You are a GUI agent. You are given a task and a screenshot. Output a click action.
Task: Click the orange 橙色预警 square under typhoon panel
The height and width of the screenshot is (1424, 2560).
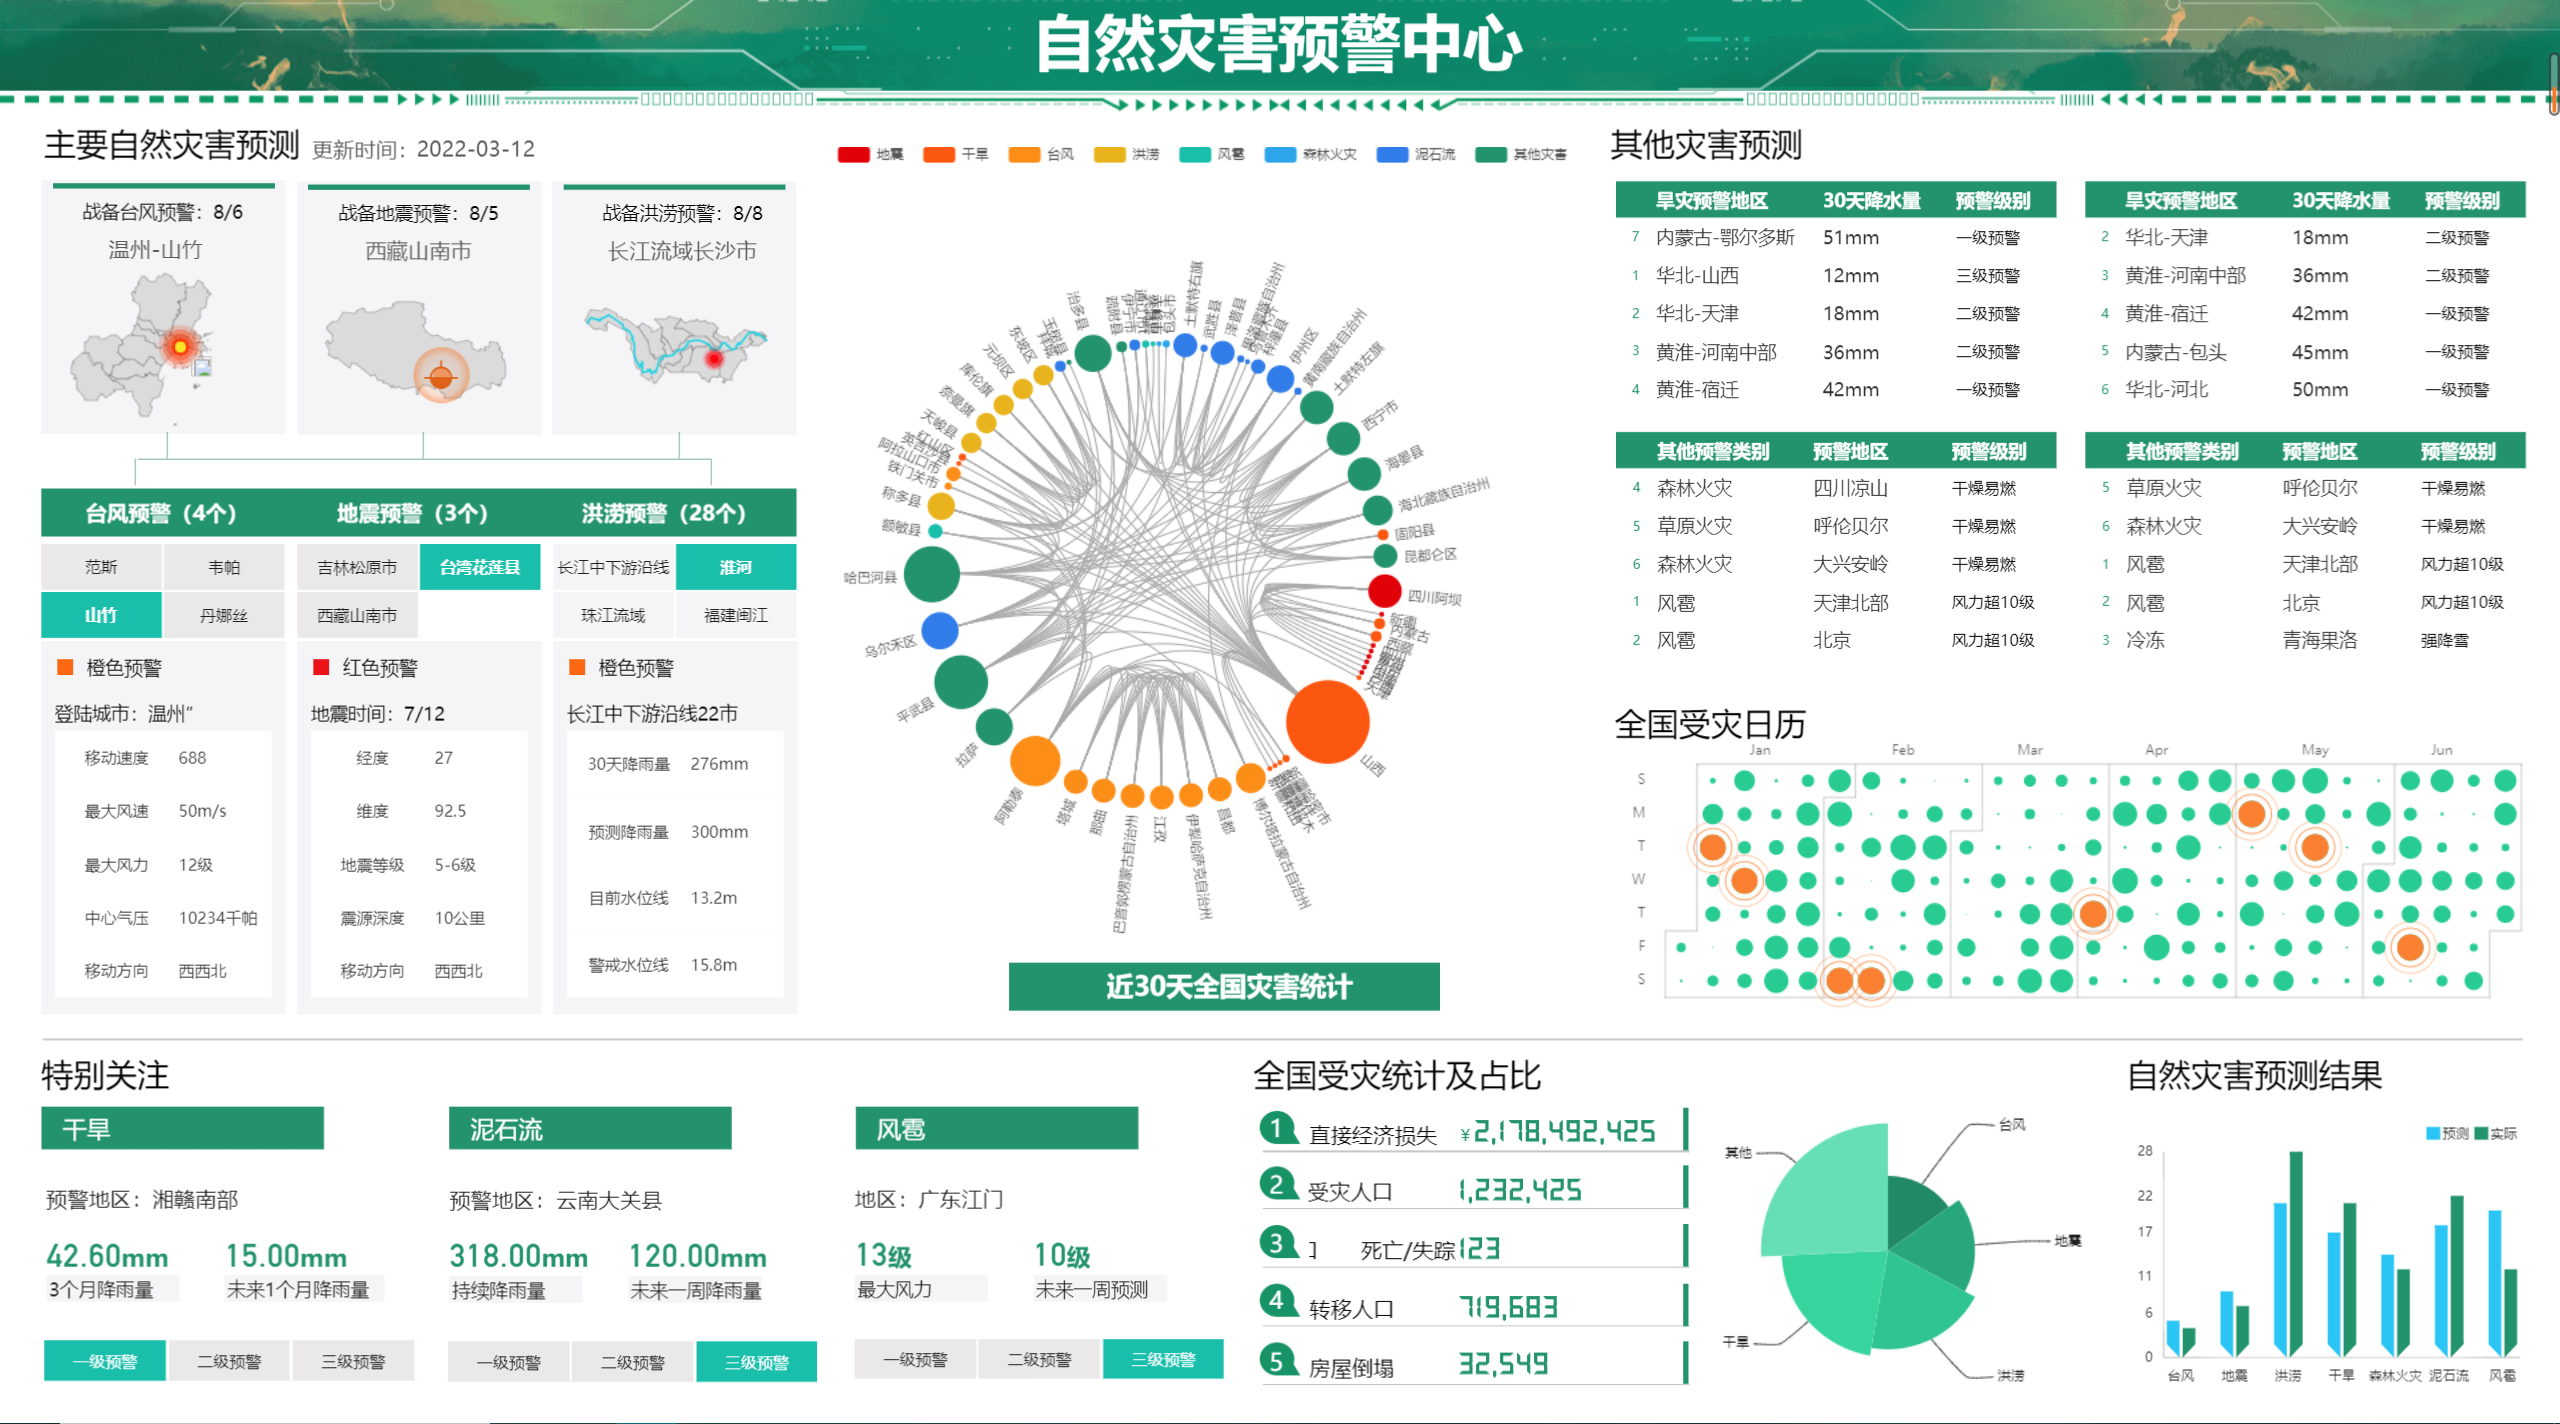66,667
